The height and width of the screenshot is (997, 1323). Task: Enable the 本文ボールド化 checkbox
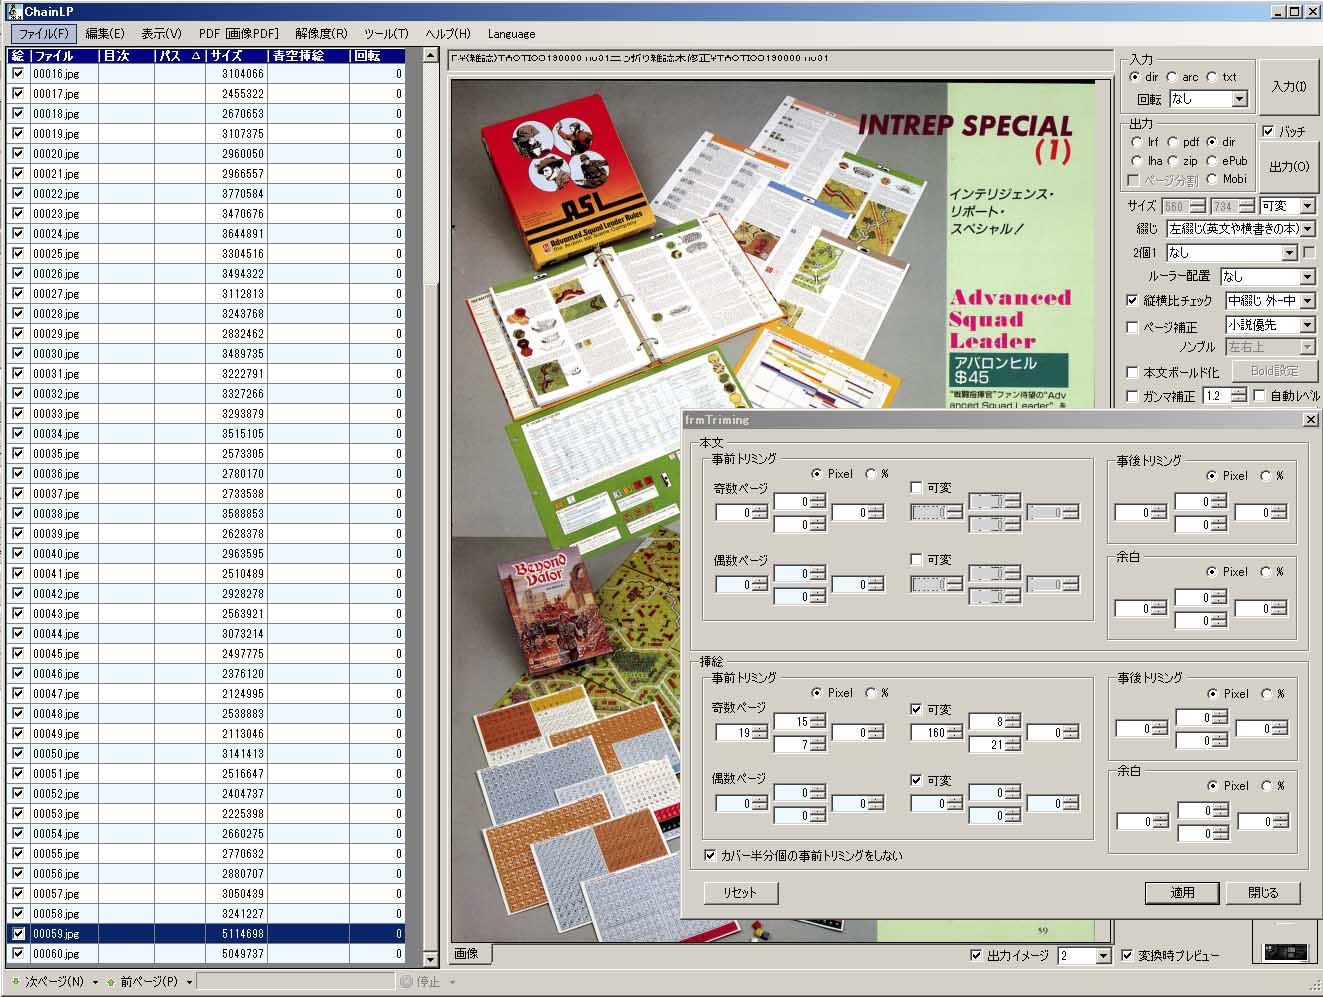coord(1132,372)
